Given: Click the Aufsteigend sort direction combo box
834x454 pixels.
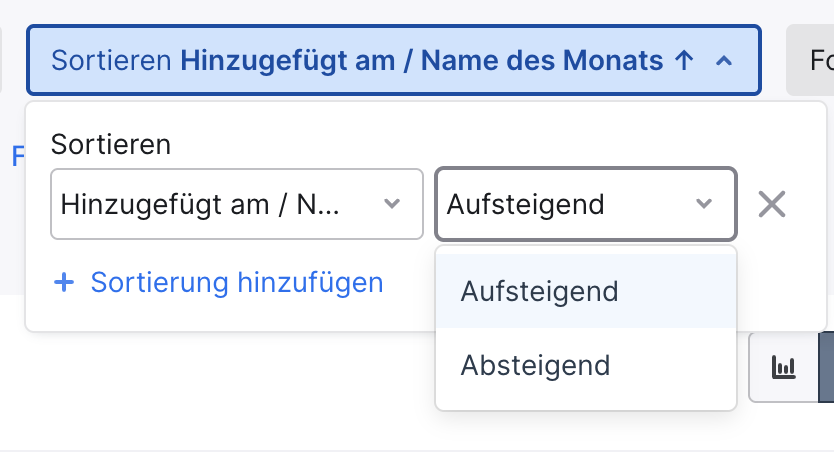Looking at the screenshot, I should (586, 204).
